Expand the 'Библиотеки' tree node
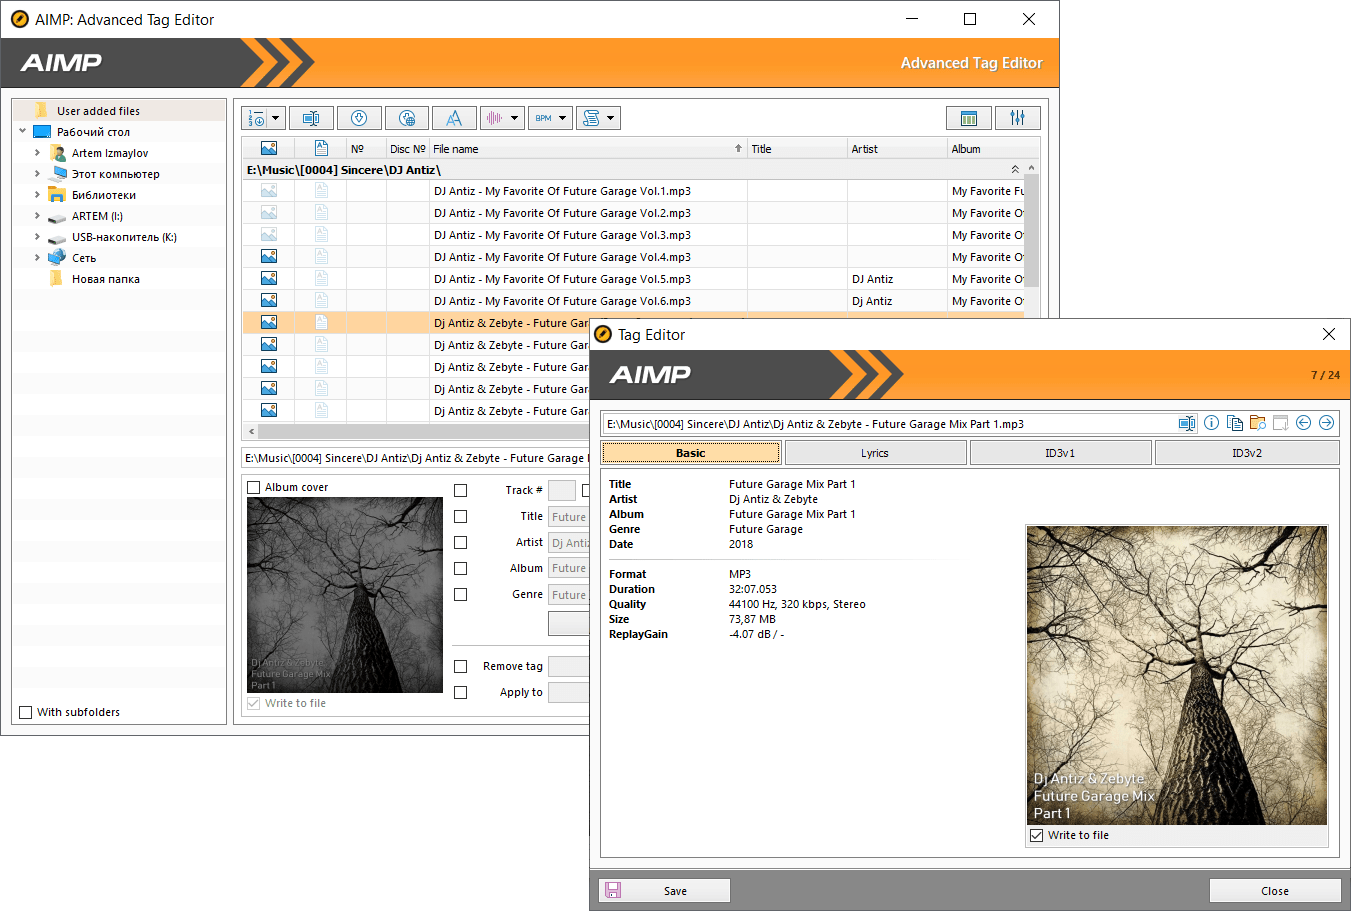This screenshot has height=920, width=1360. 37,195
